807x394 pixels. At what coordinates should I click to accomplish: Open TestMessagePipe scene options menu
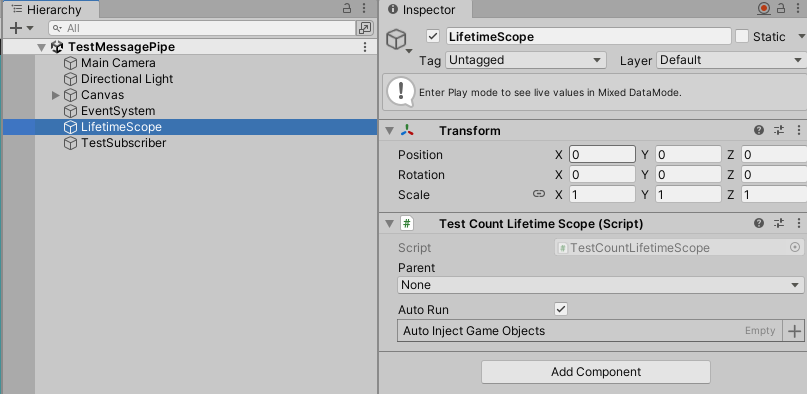tap(365, 47)
